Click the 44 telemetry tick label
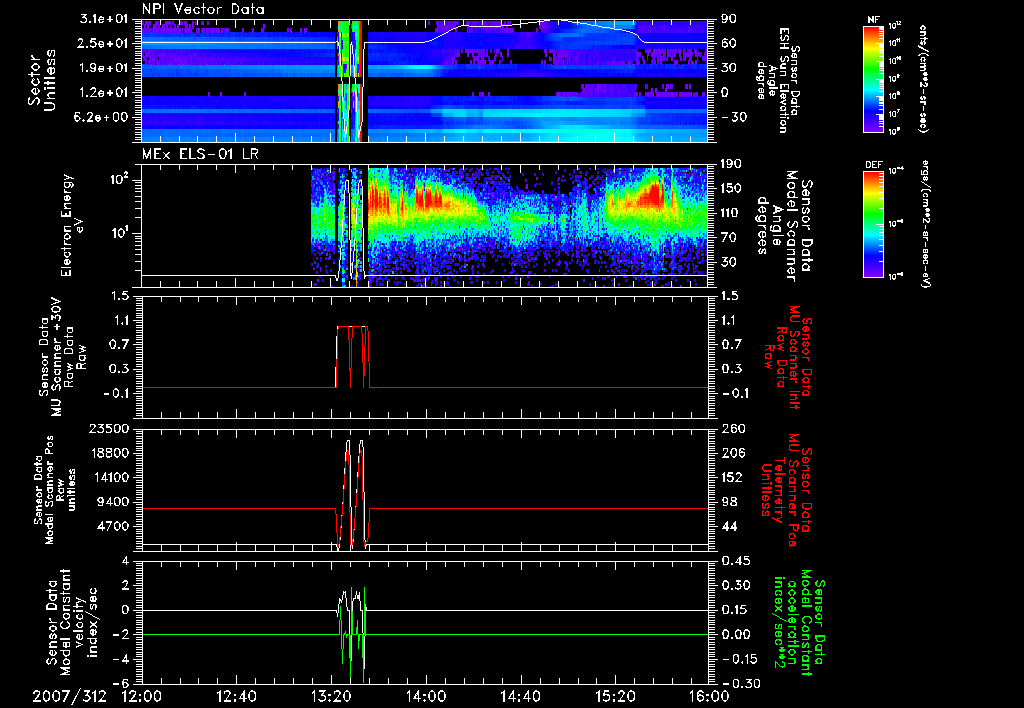This screenshot has width=1024, height=708. (x=728, y=526)
